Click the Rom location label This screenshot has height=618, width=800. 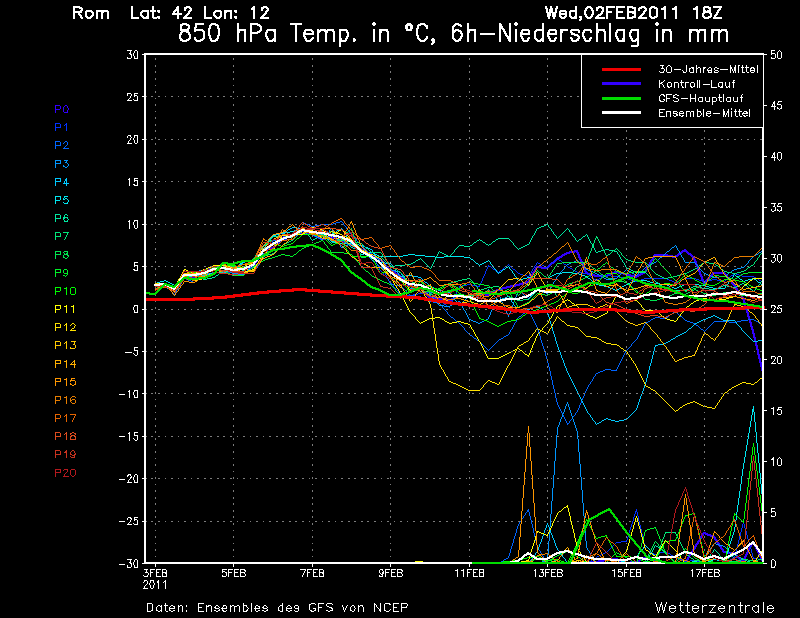(91, 13)
